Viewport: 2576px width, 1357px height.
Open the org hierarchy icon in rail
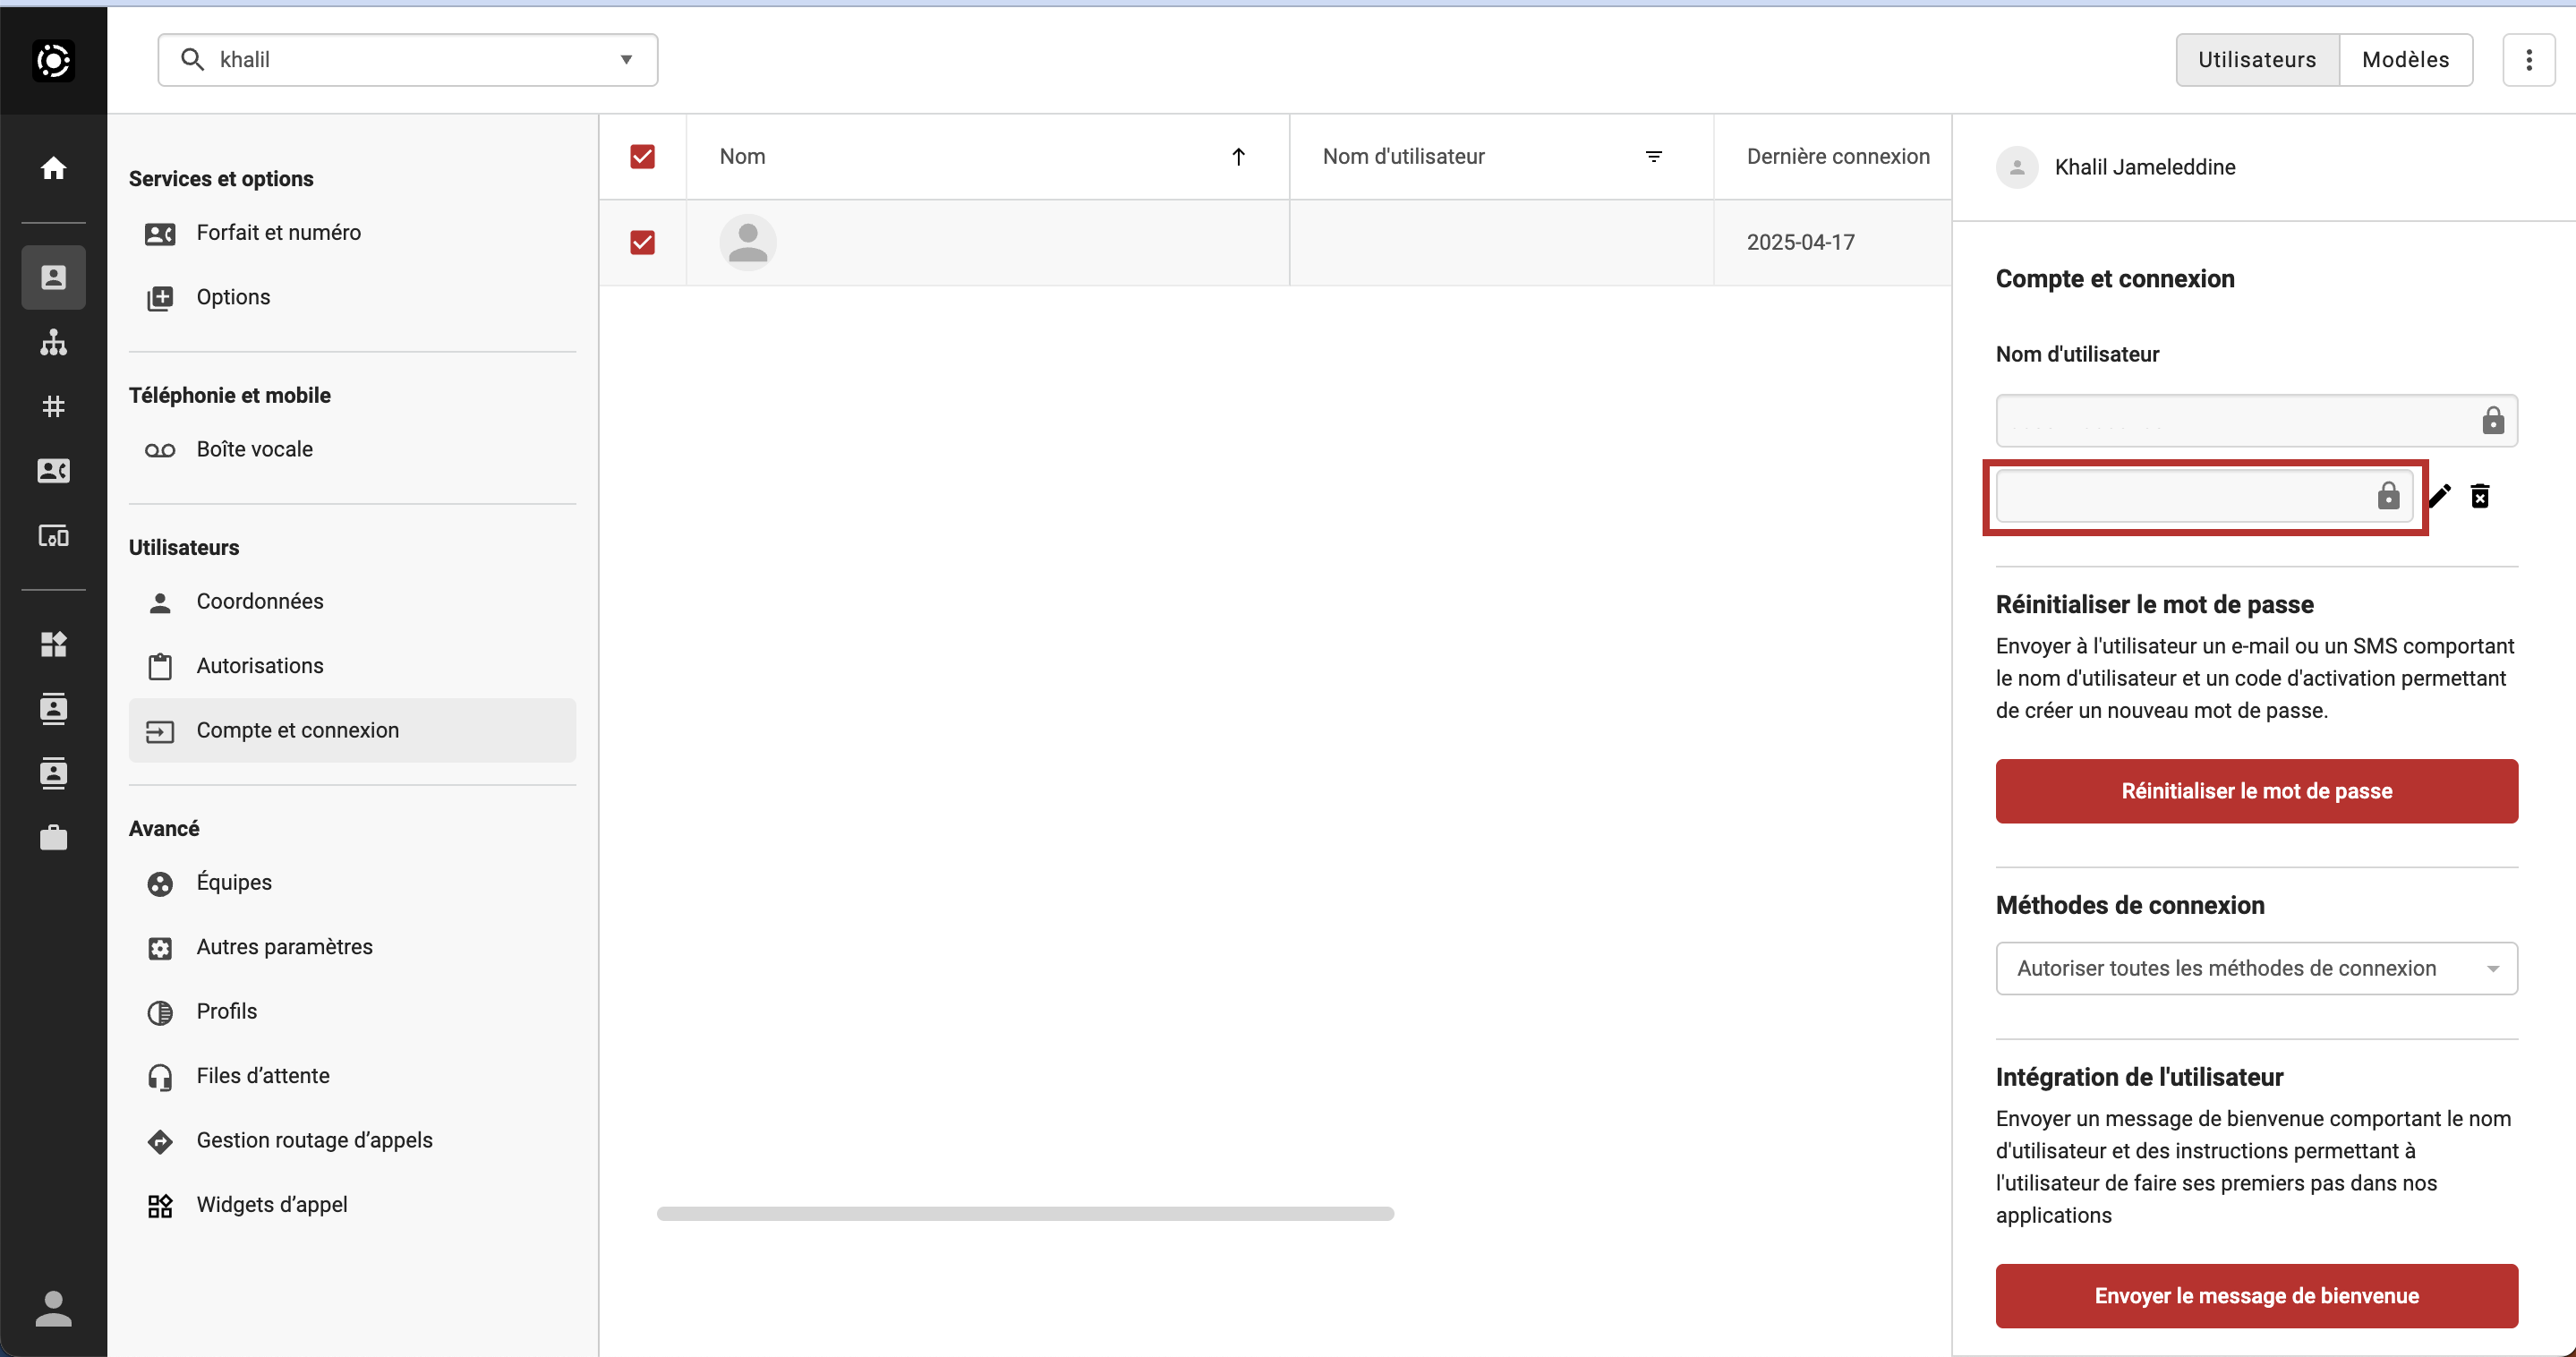coord(53,342)
